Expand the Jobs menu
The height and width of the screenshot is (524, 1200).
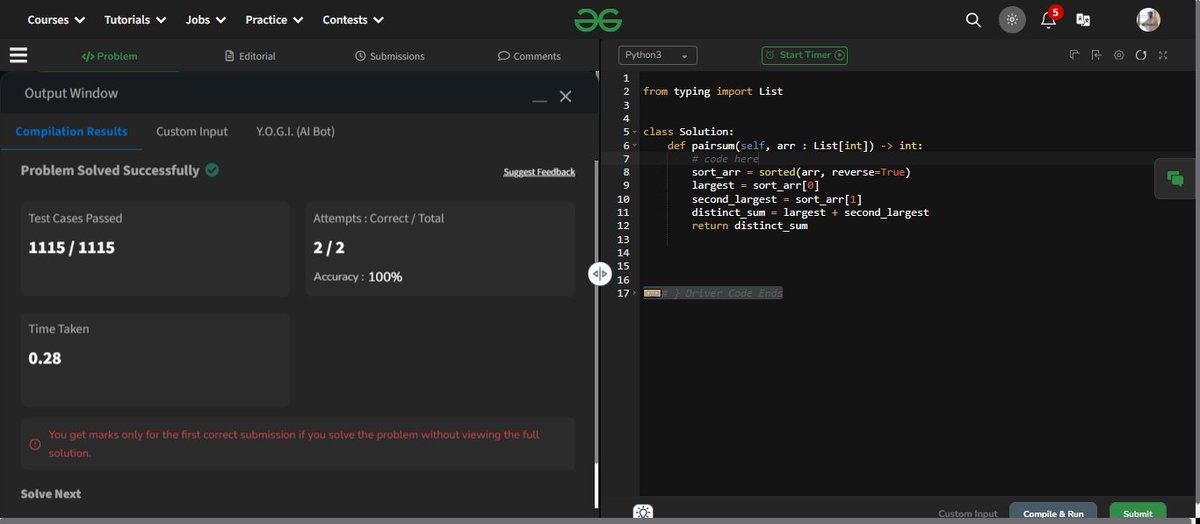coord(206,20)
